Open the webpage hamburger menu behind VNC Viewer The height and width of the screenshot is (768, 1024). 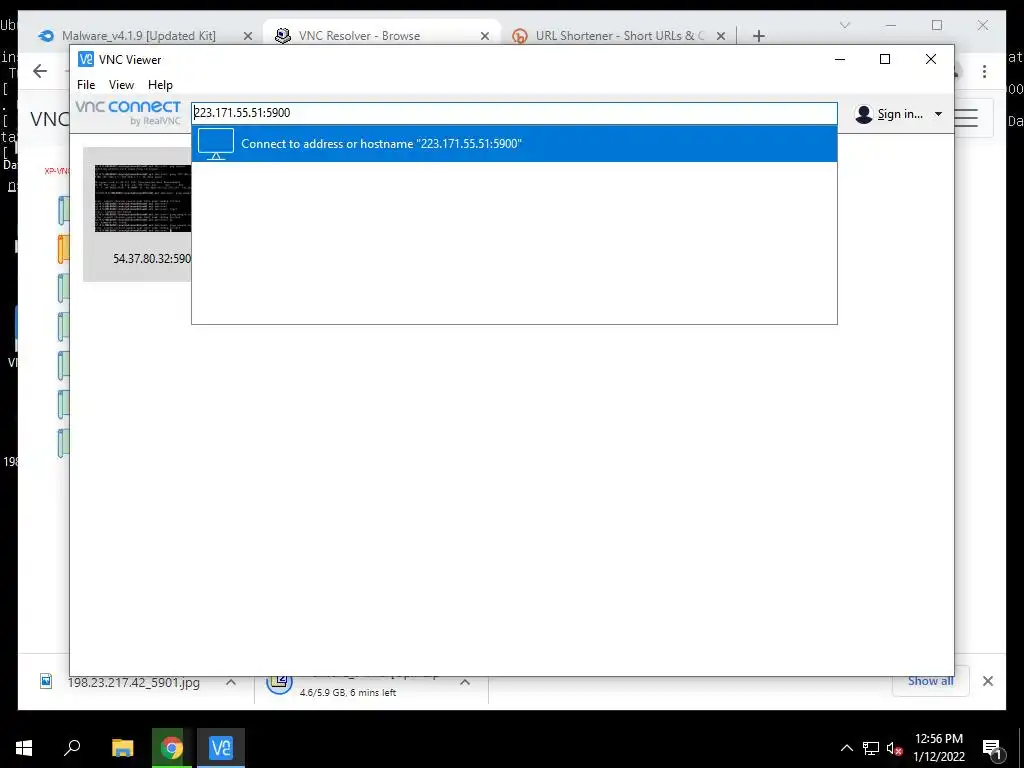coord(967,118)
